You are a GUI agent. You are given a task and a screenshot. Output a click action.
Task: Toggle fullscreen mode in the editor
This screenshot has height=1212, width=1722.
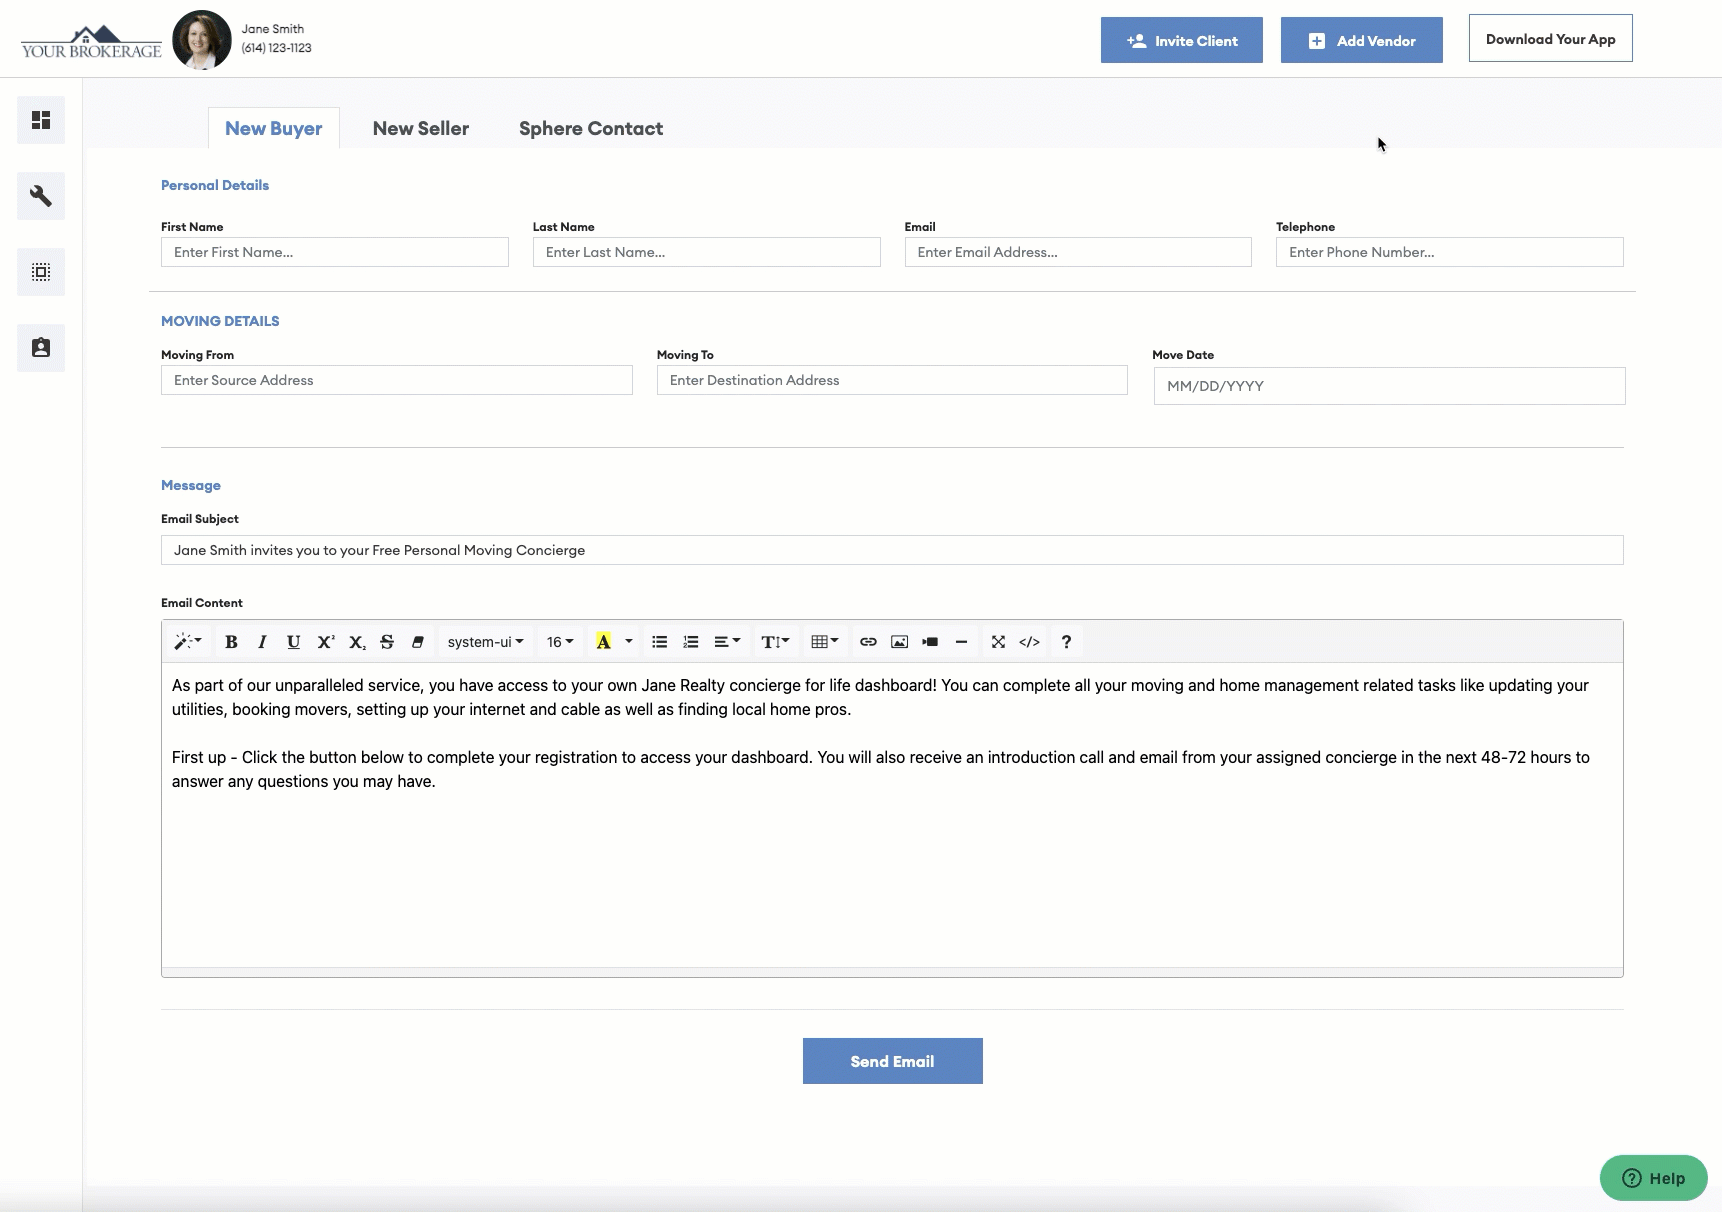pos(999,642)
